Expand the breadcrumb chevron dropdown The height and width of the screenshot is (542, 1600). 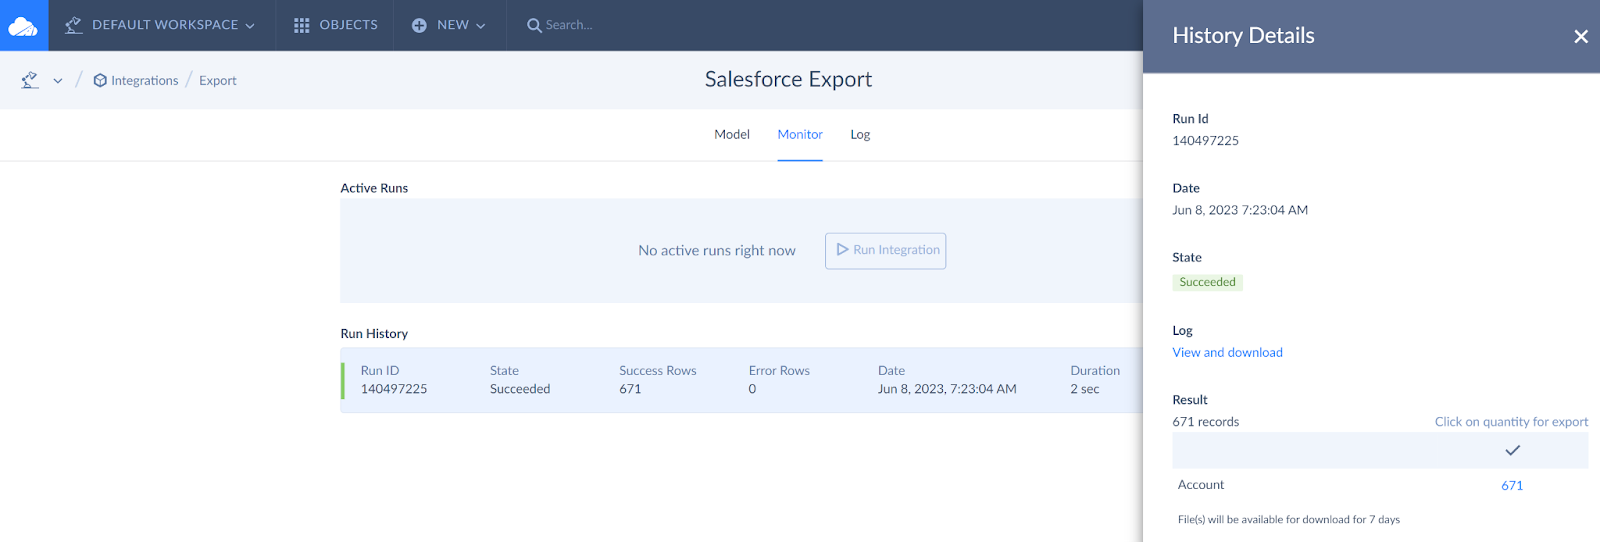(x=58, y=81)
